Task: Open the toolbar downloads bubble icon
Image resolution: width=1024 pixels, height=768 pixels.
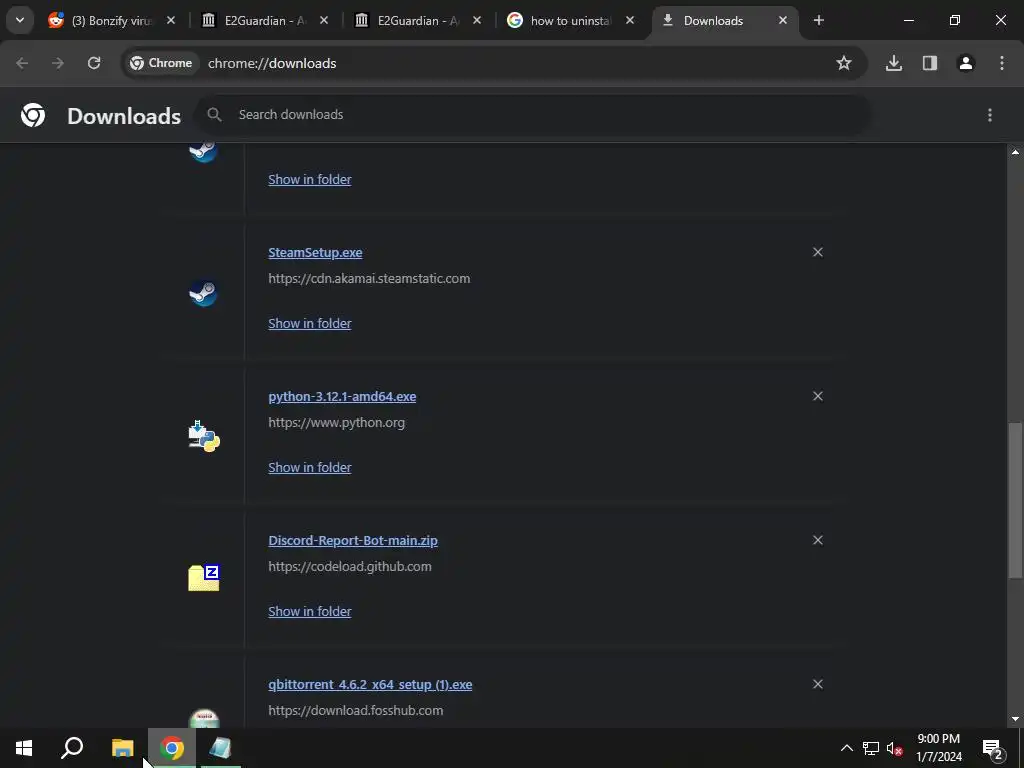Action: pyautogui.click(x=894, y=63)
